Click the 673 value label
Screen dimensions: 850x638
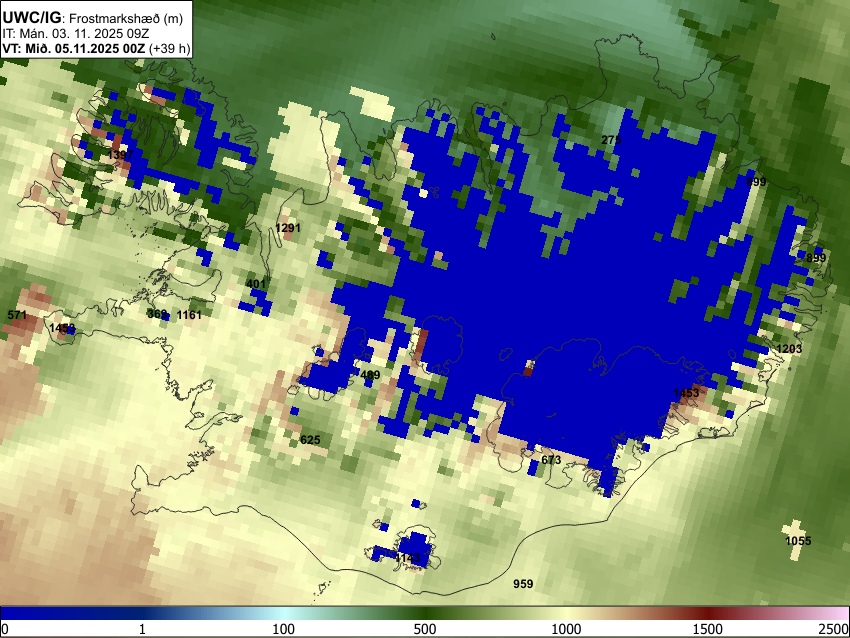[551, 460]
